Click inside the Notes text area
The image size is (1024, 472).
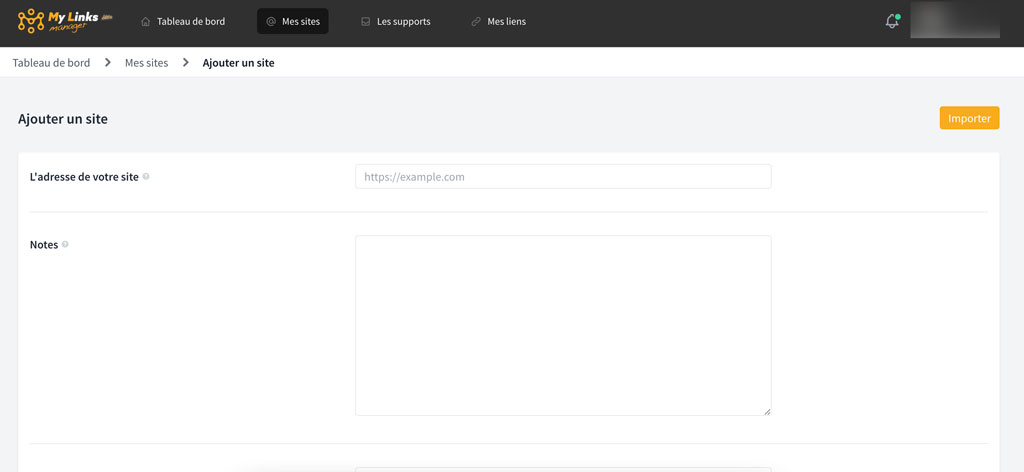pos(563,325)
